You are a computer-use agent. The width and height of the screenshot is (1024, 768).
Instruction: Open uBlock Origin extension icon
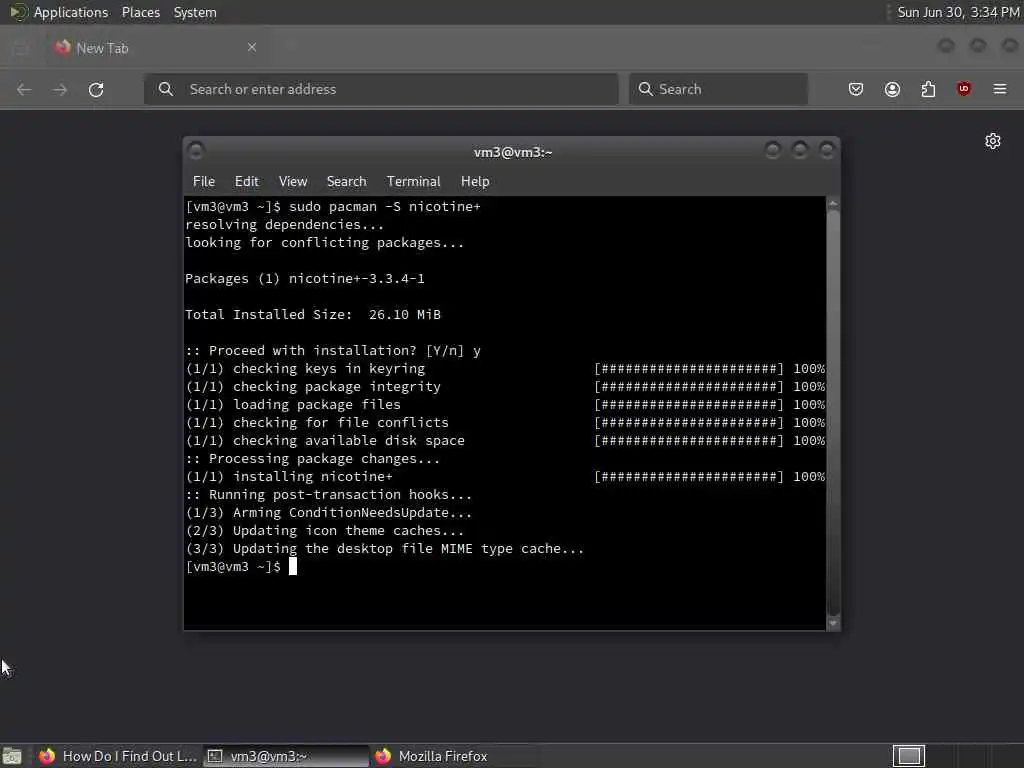click(x=964, y=89)
